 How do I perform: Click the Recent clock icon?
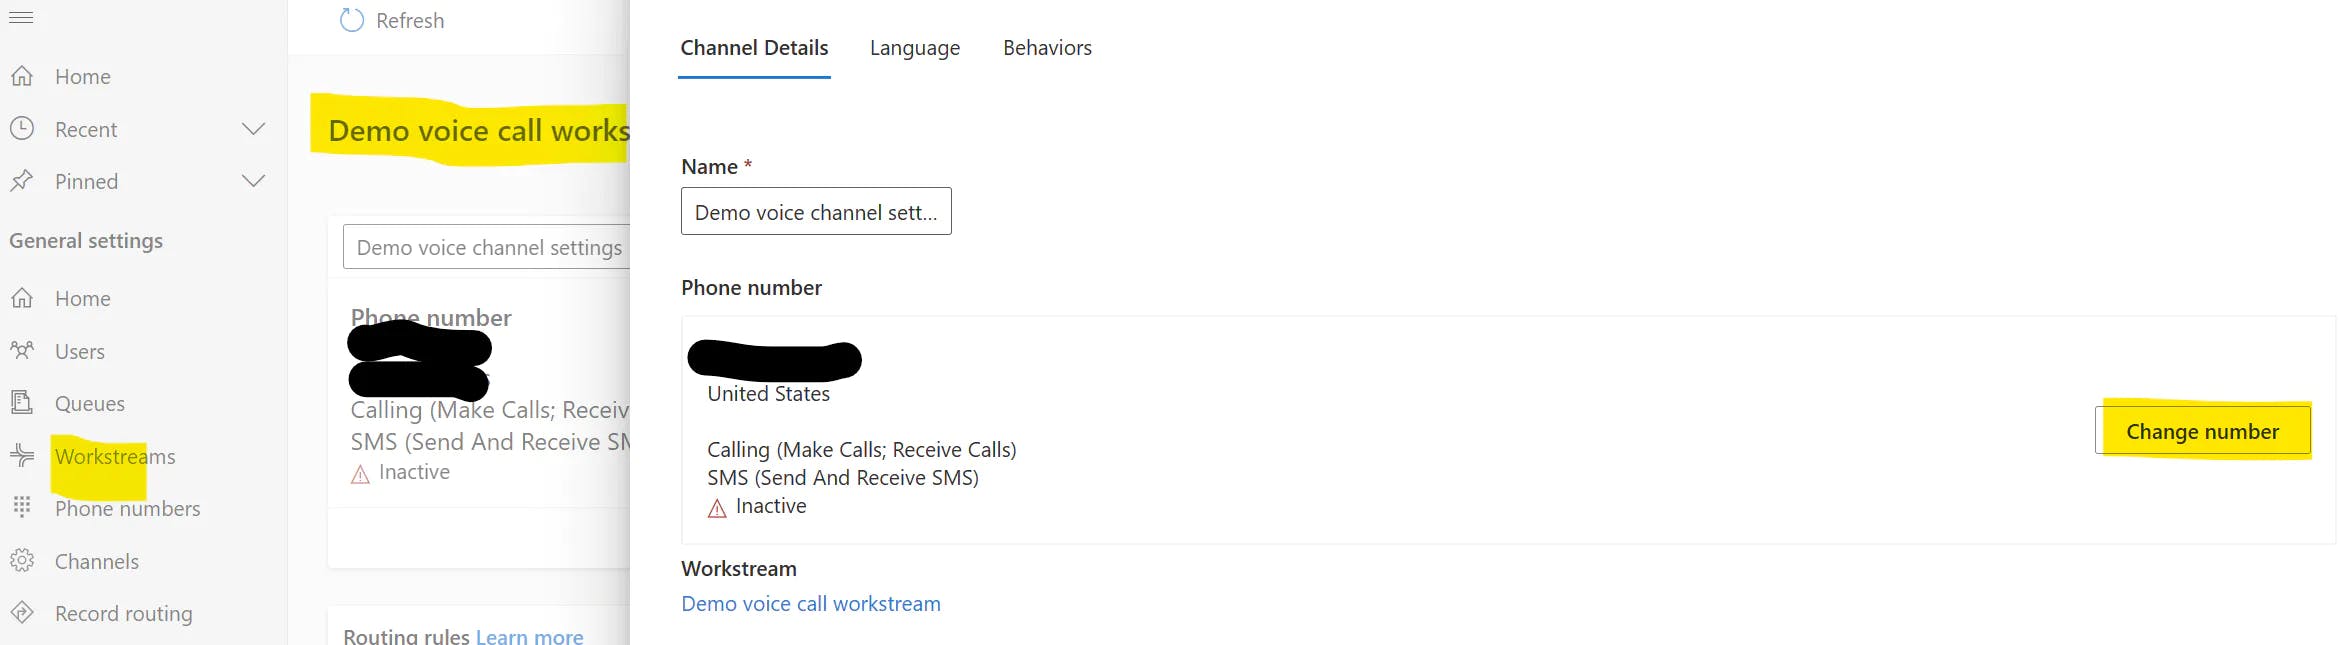pyautogui.click(x=22, y=128)
